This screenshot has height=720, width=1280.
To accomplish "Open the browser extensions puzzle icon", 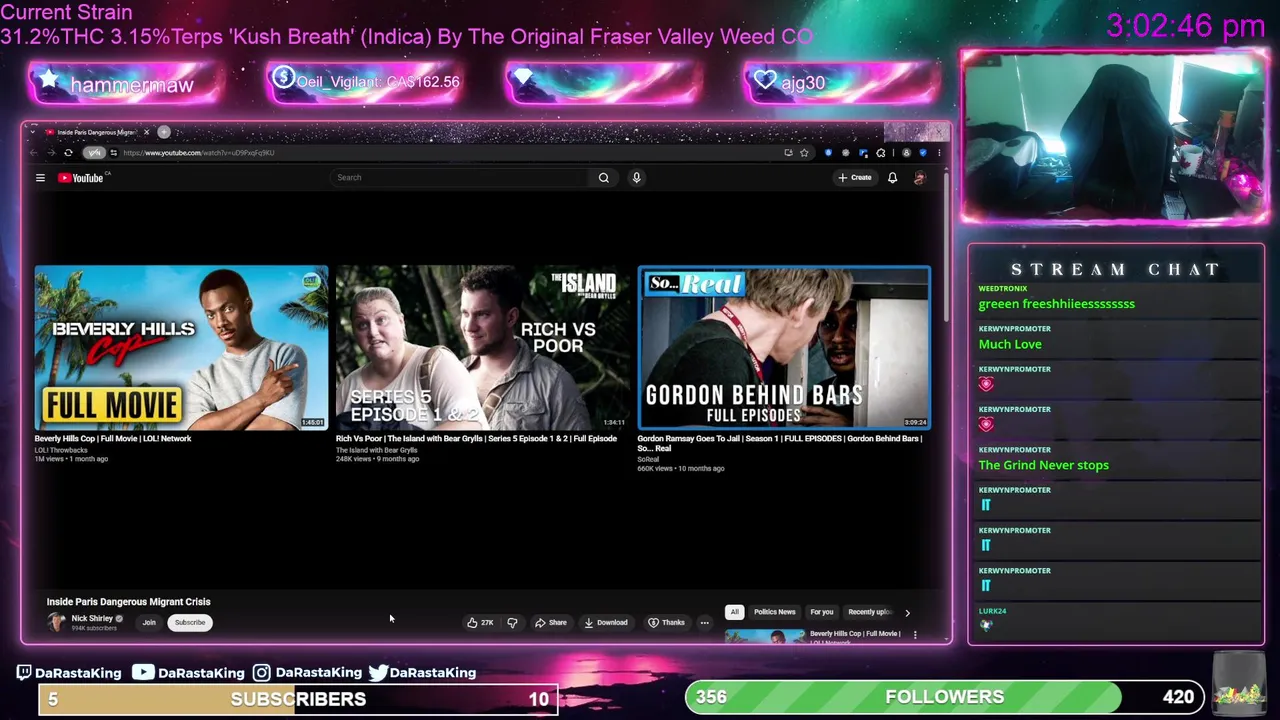I will point(881,153).
